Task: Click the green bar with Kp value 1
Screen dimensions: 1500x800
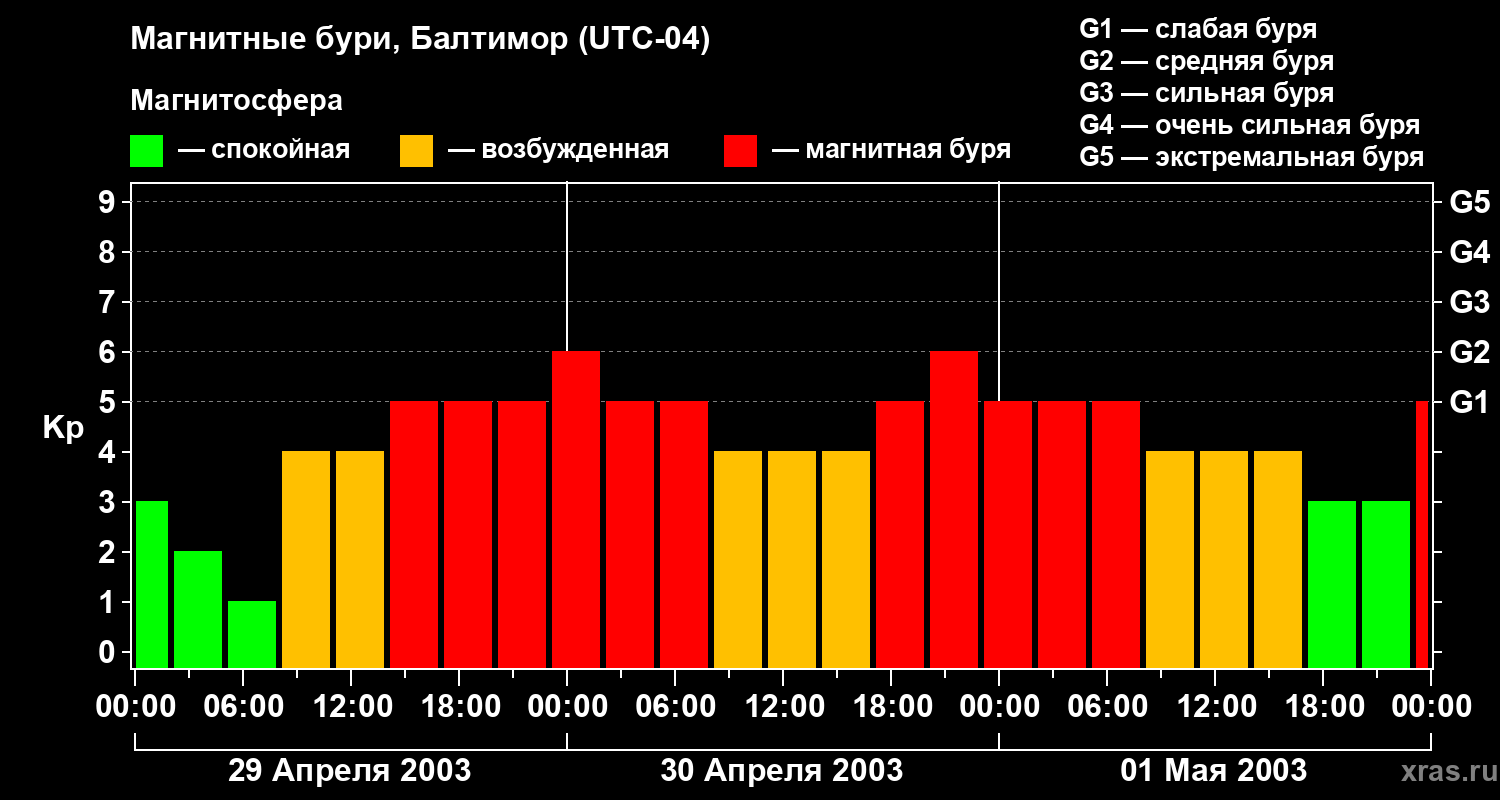Action: pos(252,634)
